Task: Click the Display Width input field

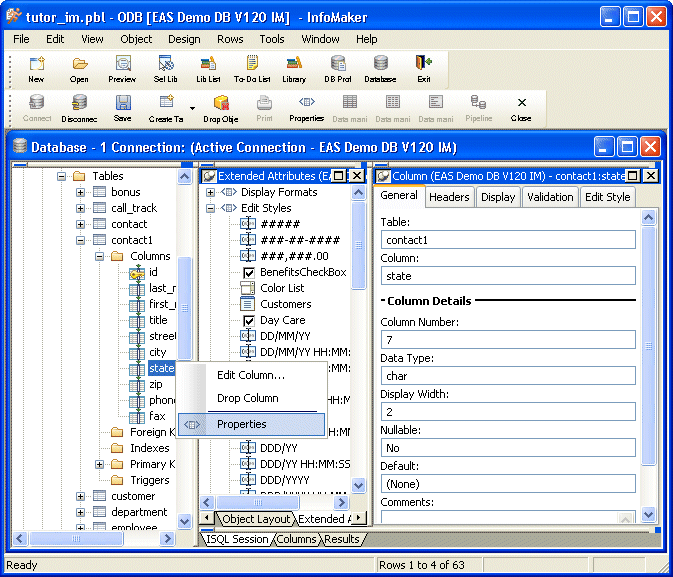Action: tap(508, 412)
